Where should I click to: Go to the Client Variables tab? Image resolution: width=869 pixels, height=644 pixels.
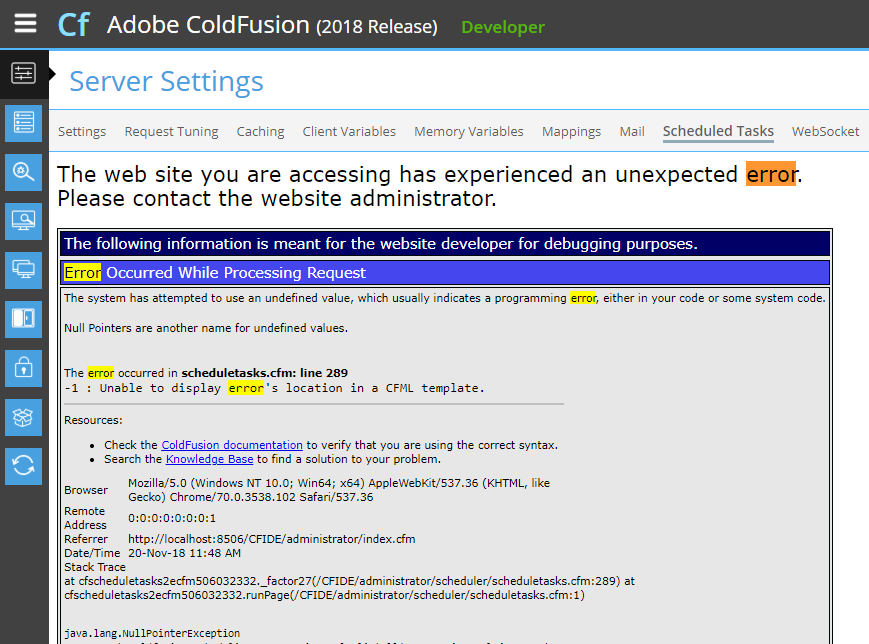pos(349,131)
